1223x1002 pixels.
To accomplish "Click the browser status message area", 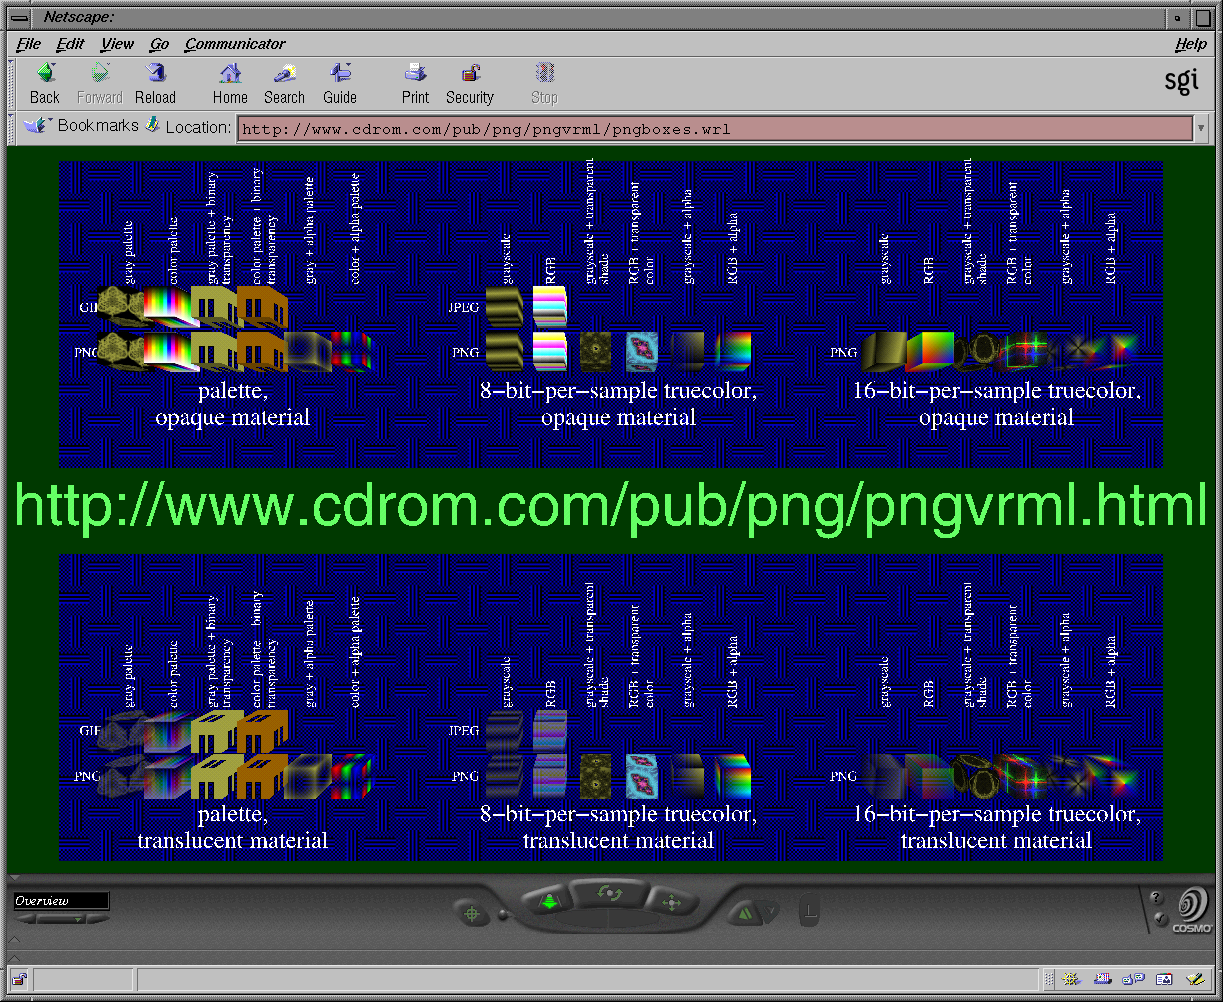I will click(588, 979).
